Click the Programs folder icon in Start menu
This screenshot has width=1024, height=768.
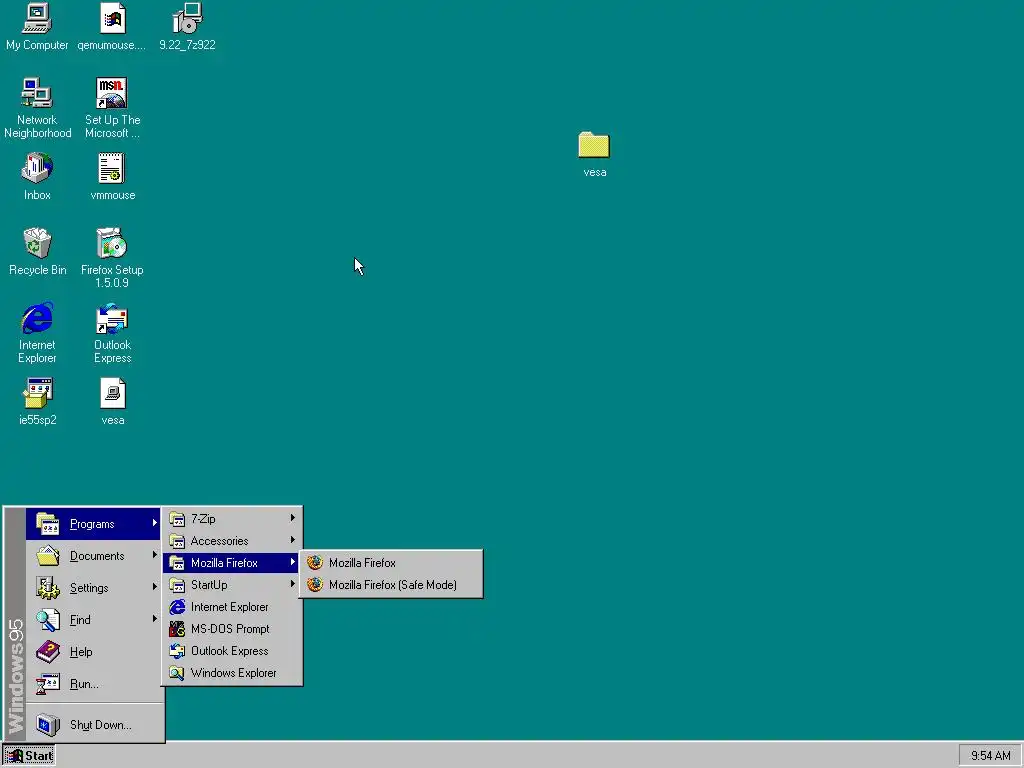48,524
